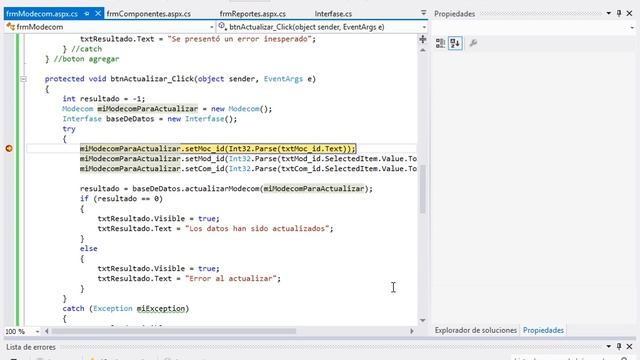
Task: Switch to frmReportes.aspx.cs tab
Action: [x=253, y=14]
